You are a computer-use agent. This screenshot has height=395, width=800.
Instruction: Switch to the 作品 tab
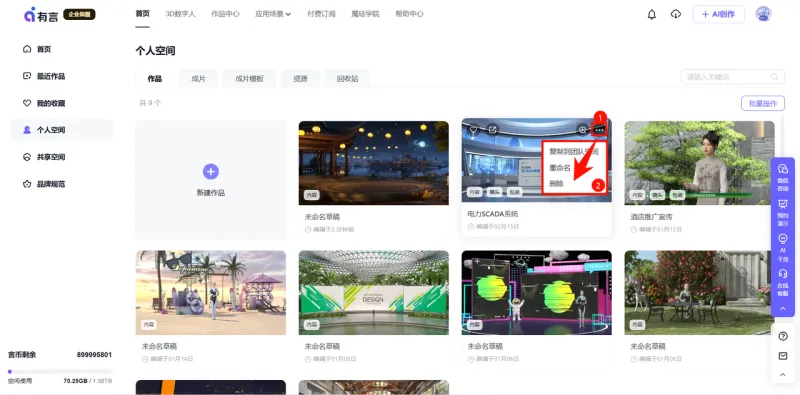click(155, 79)
